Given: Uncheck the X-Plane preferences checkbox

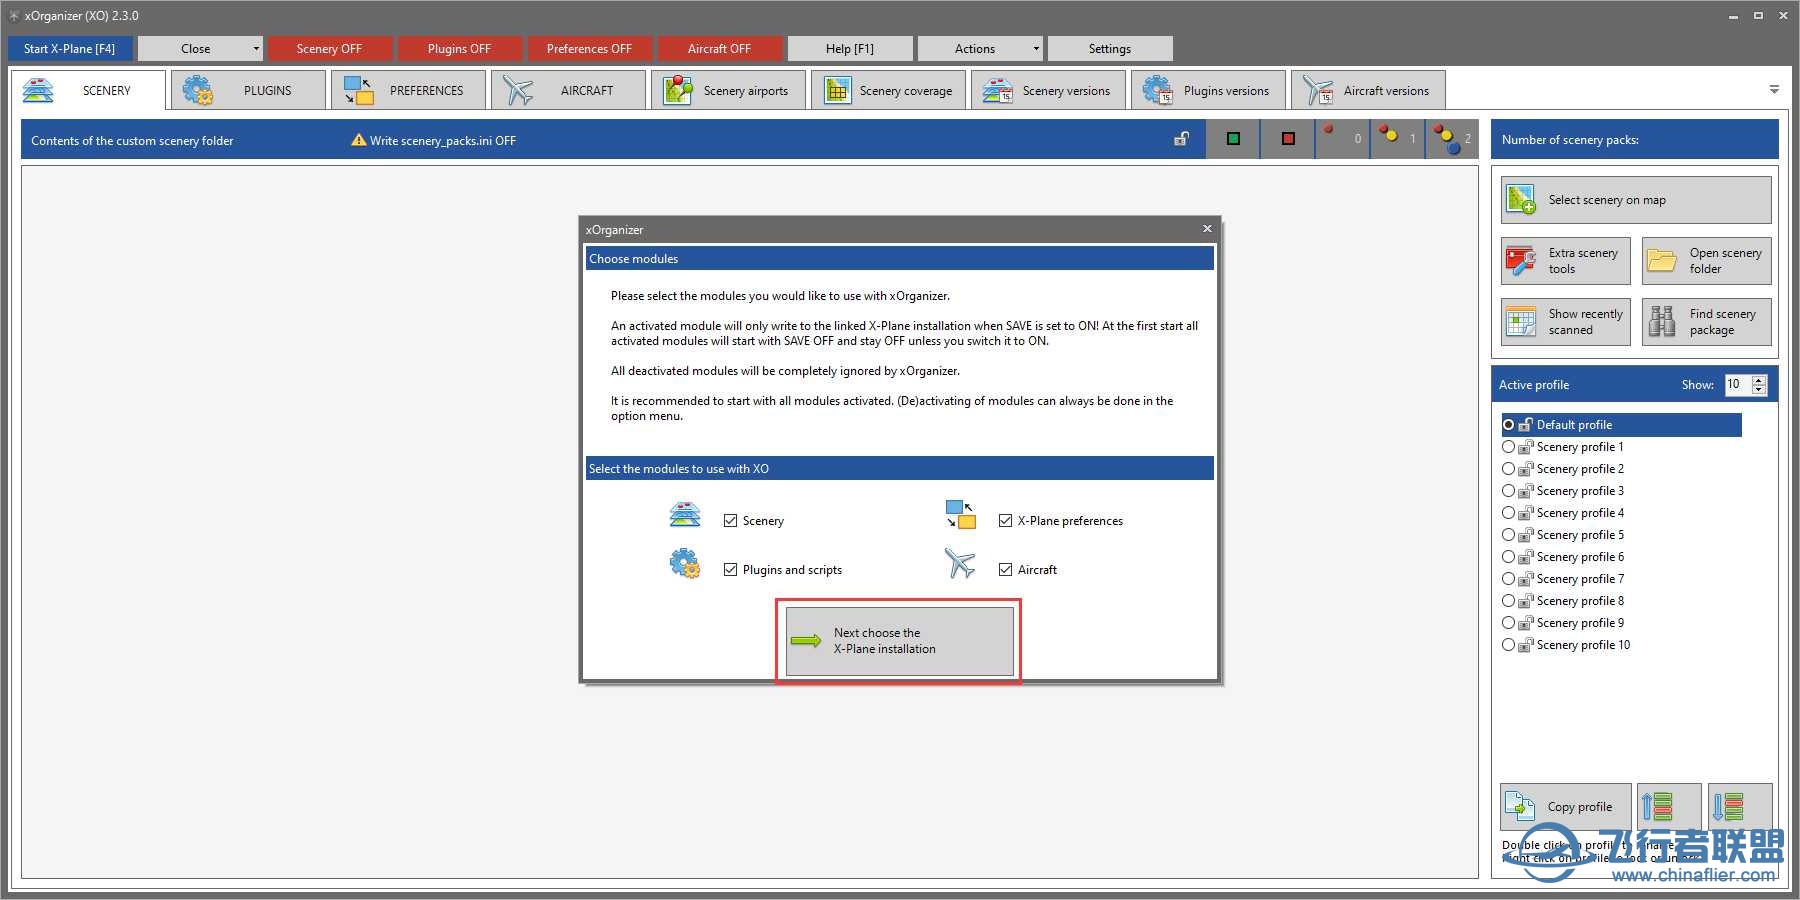Looking at the screenshot, I should tap(1005, 521).
